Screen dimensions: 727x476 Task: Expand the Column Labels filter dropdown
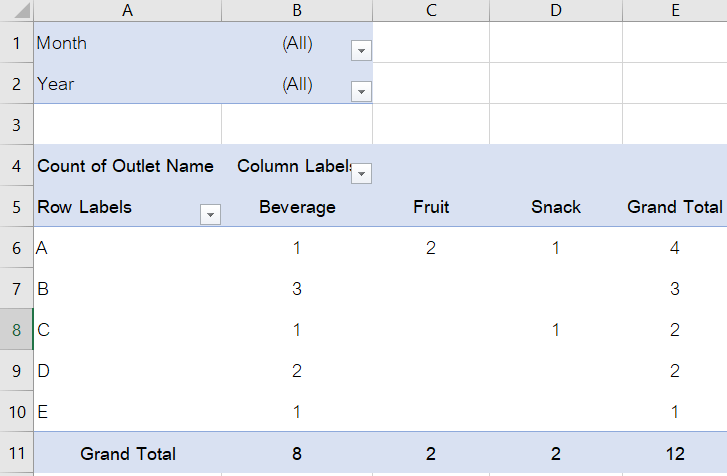[x=361, y=173]
